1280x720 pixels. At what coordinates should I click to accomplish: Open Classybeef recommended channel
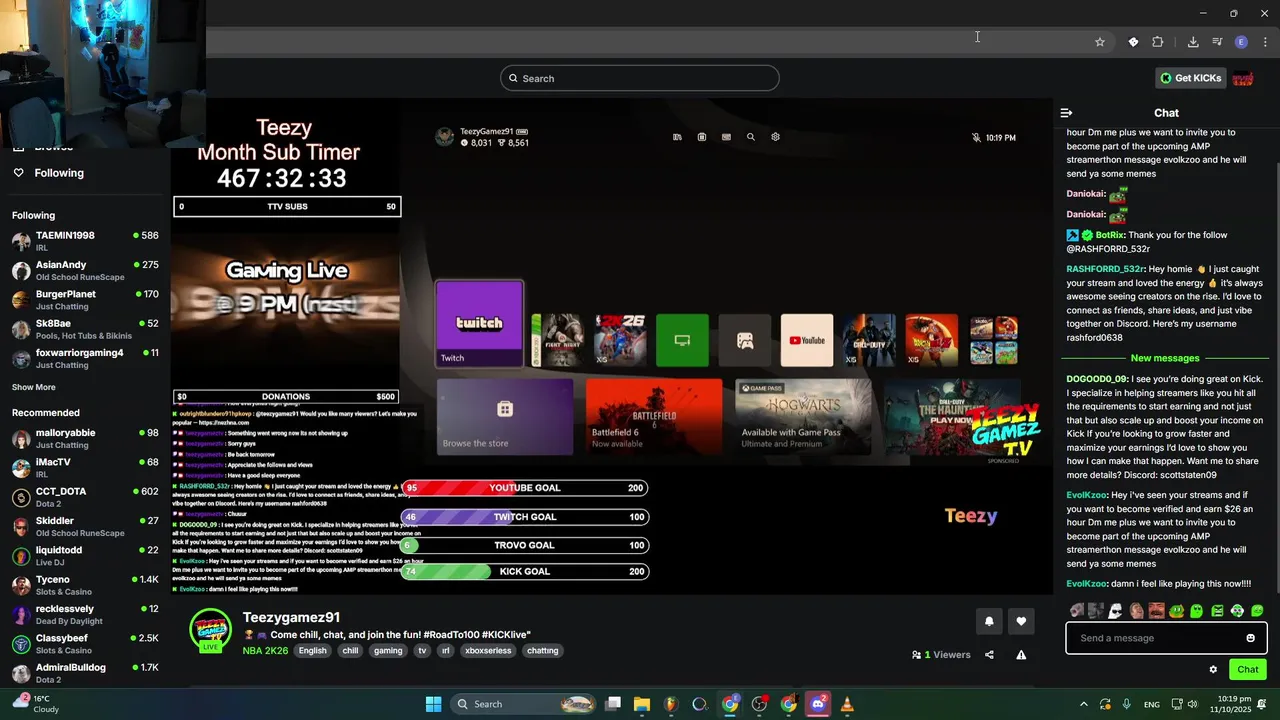click(85, 643)
